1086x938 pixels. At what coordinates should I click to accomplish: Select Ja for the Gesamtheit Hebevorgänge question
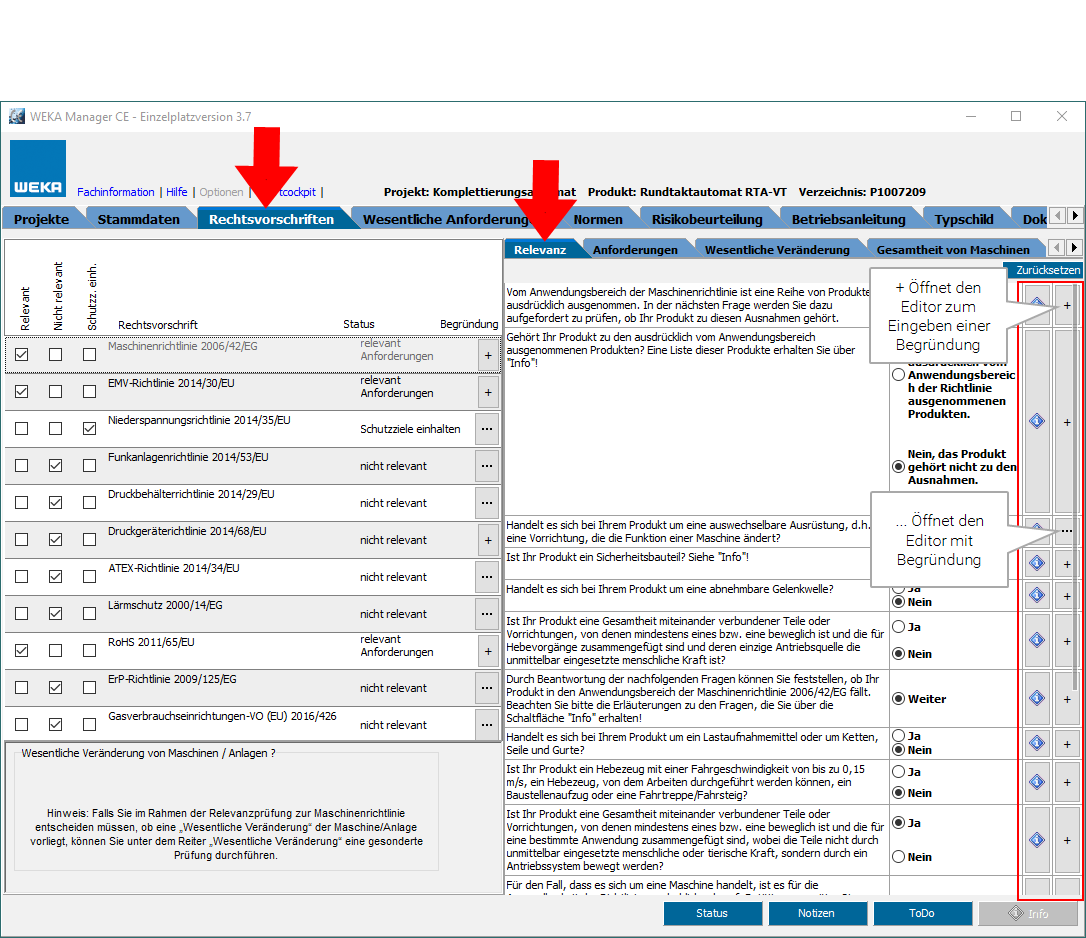pyautogui.click(x=898, y=627)
